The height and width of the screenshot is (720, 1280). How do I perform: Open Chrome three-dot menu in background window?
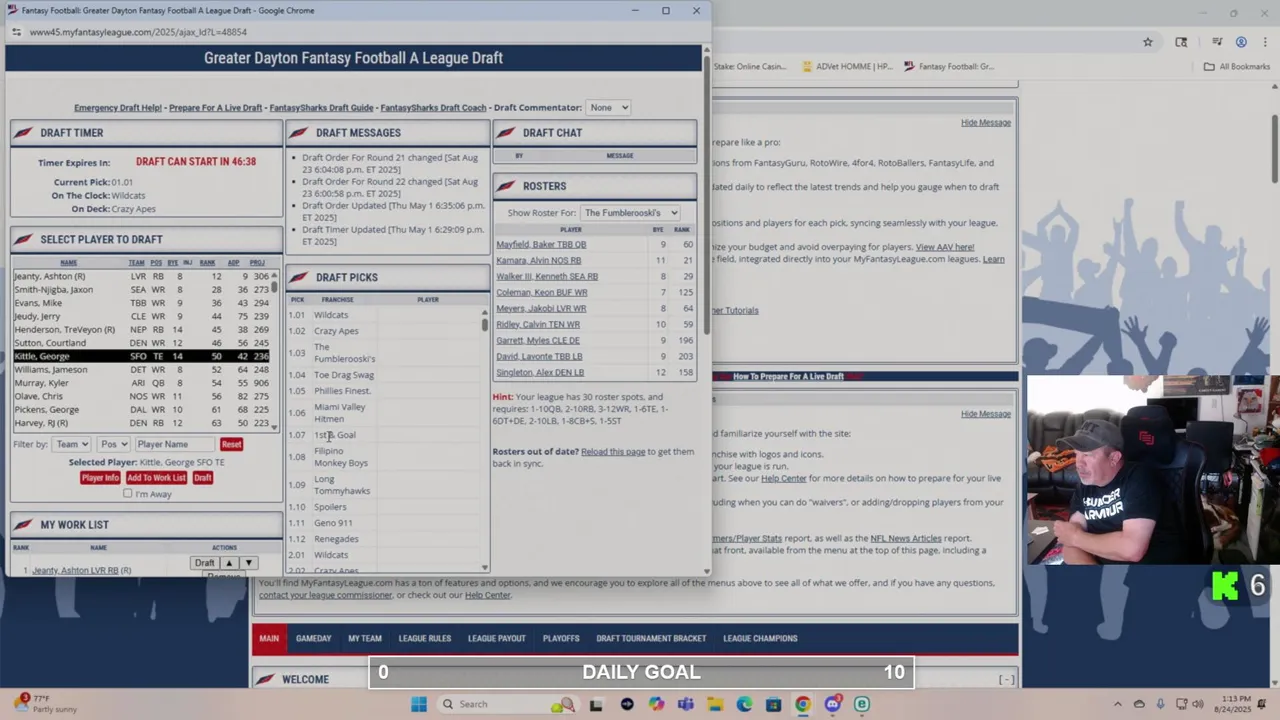1264,42
